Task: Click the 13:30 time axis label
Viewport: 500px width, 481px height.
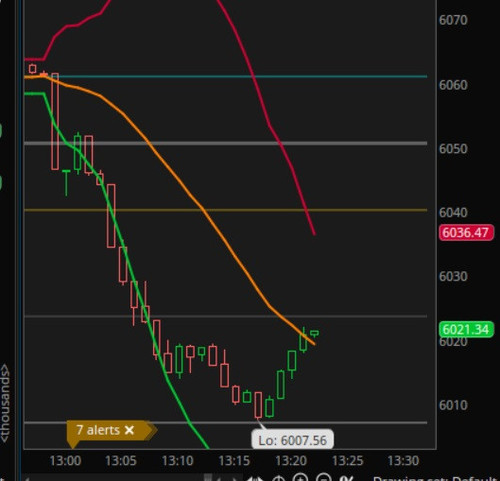Action: pyautogui.click(x=403, y=461)
